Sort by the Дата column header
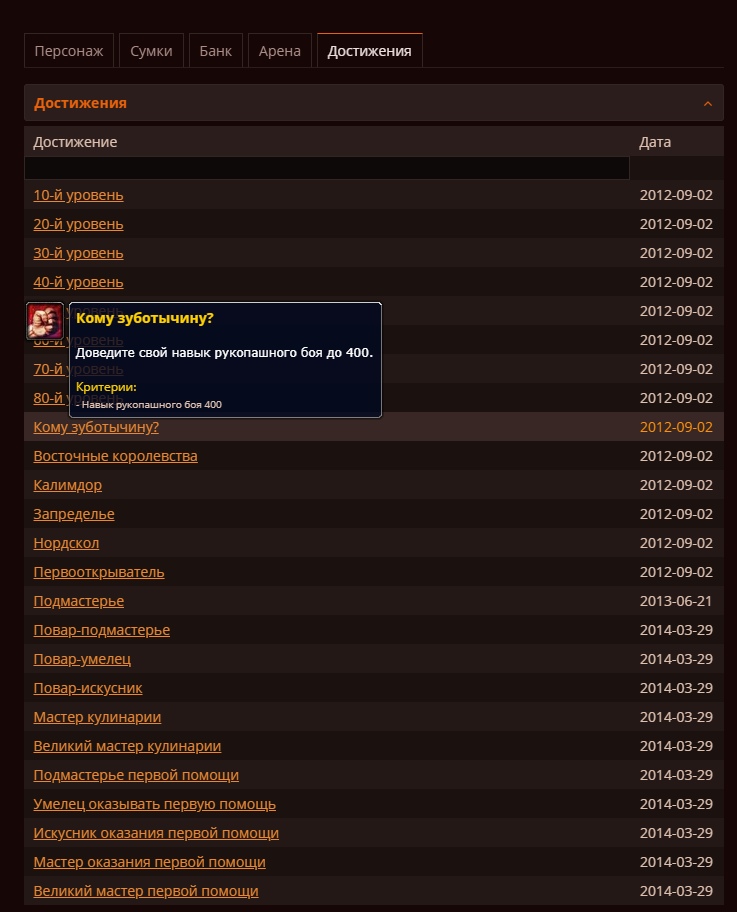This screenshot has width=737, height=912. 655,142
